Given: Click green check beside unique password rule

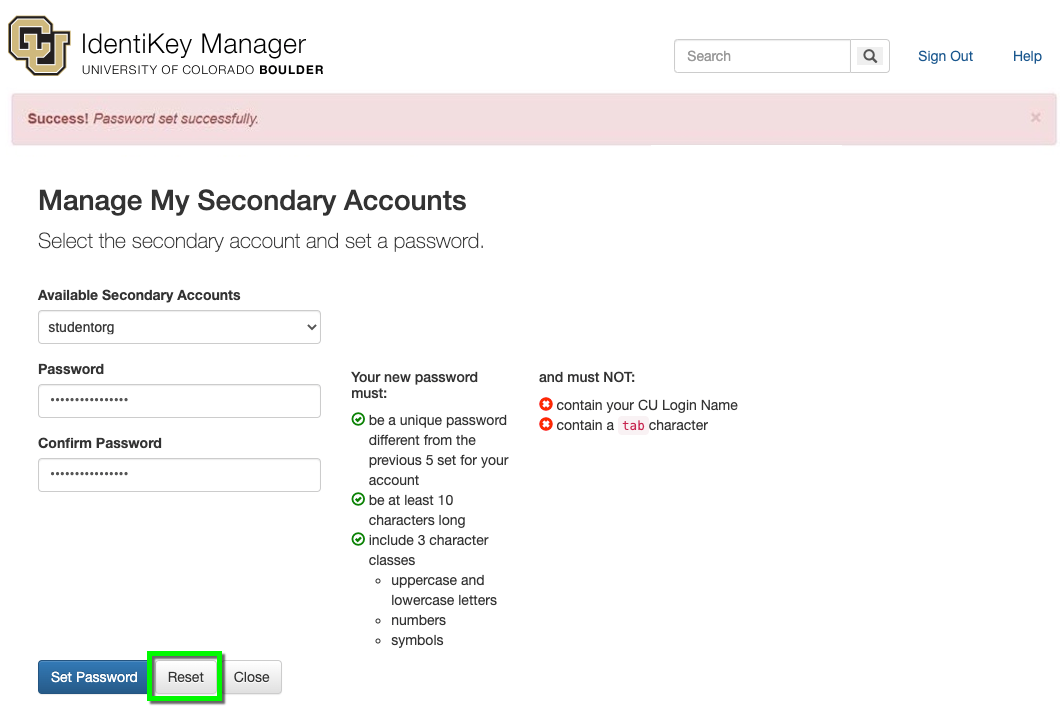Looking at the screenshot, I should point(358,420).
